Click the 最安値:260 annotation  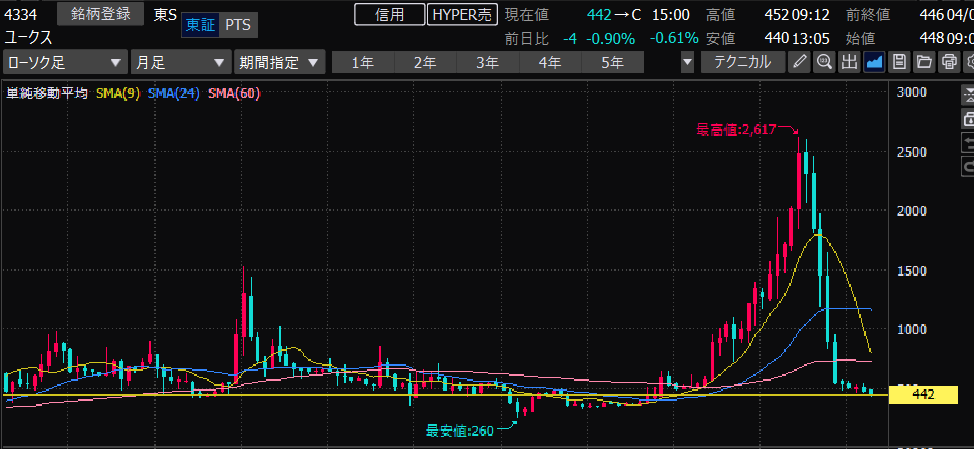[x=459, y=430]
